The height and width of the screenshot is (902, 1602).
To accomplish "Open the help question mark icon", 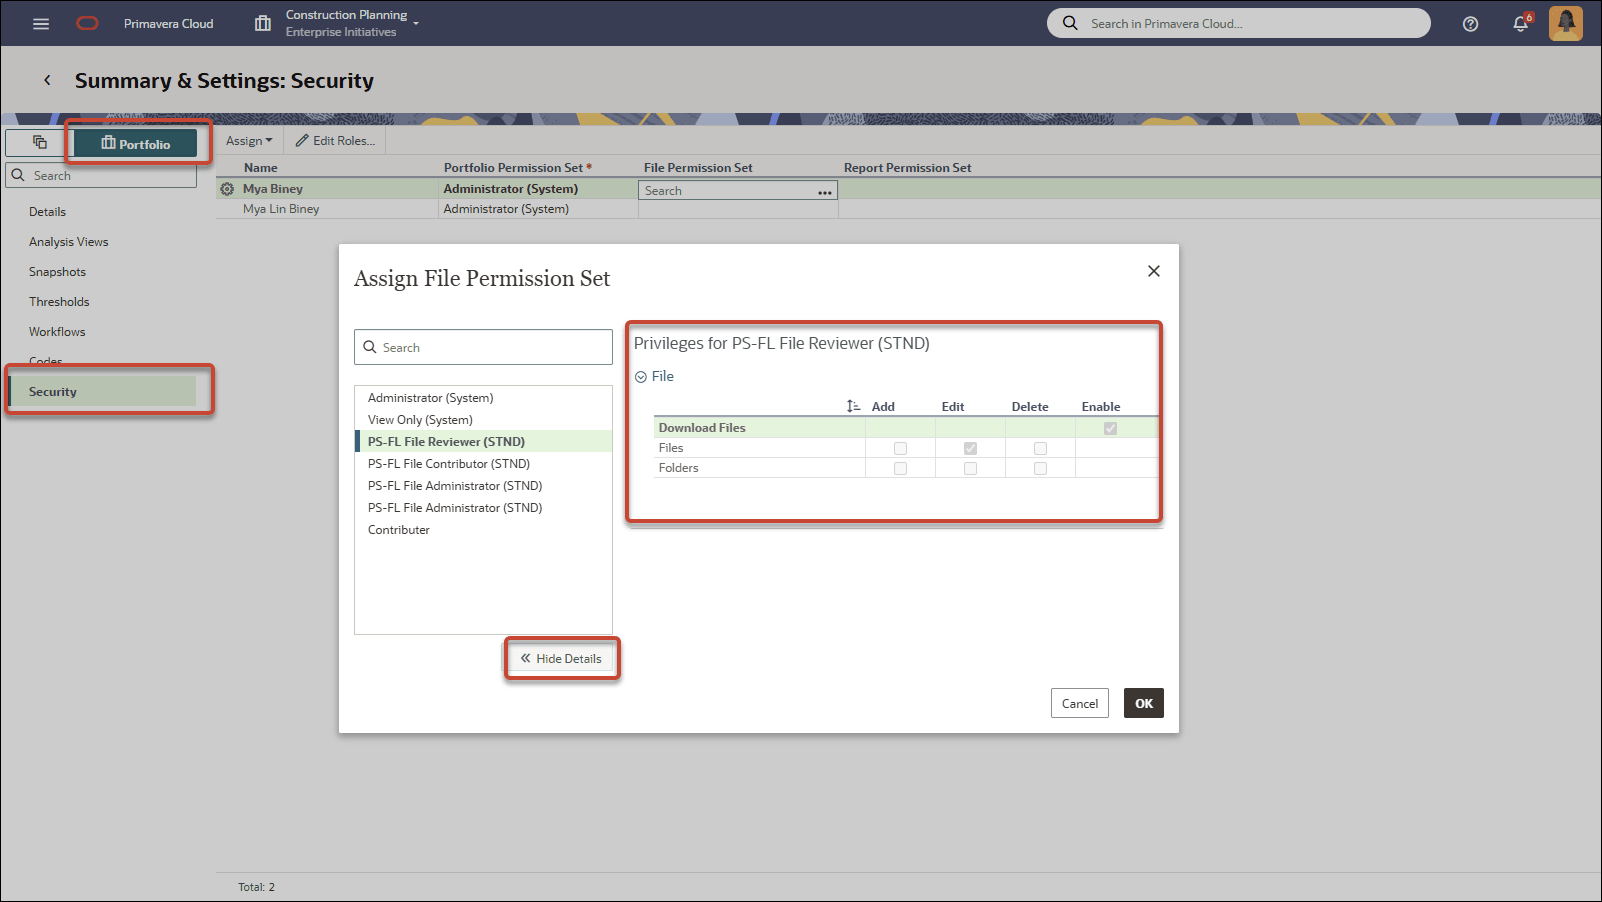I will pos(1470,24).
